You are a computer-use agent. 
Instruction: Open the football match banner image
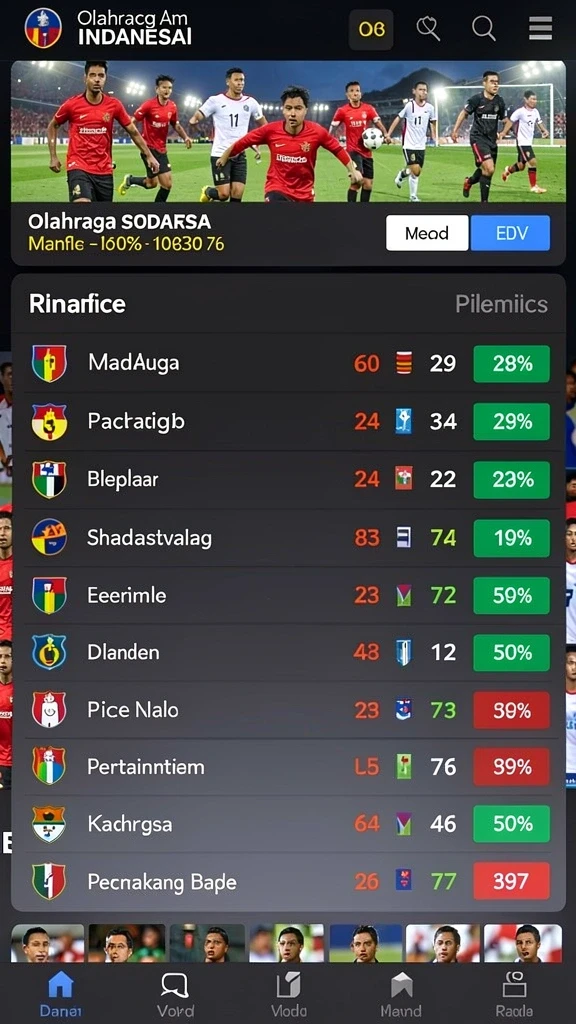(x=288, y=131)
